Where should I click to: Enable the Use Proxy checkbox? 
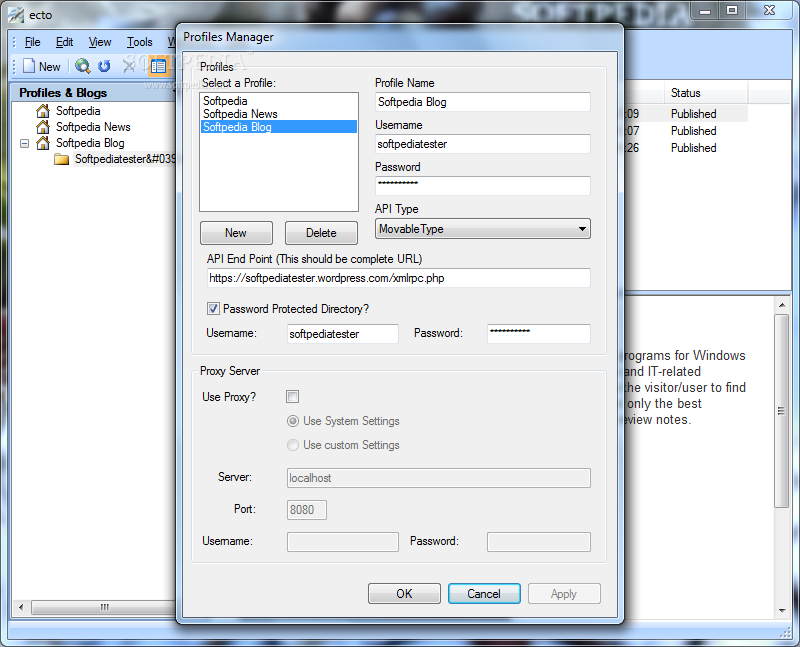pos(292,396)
